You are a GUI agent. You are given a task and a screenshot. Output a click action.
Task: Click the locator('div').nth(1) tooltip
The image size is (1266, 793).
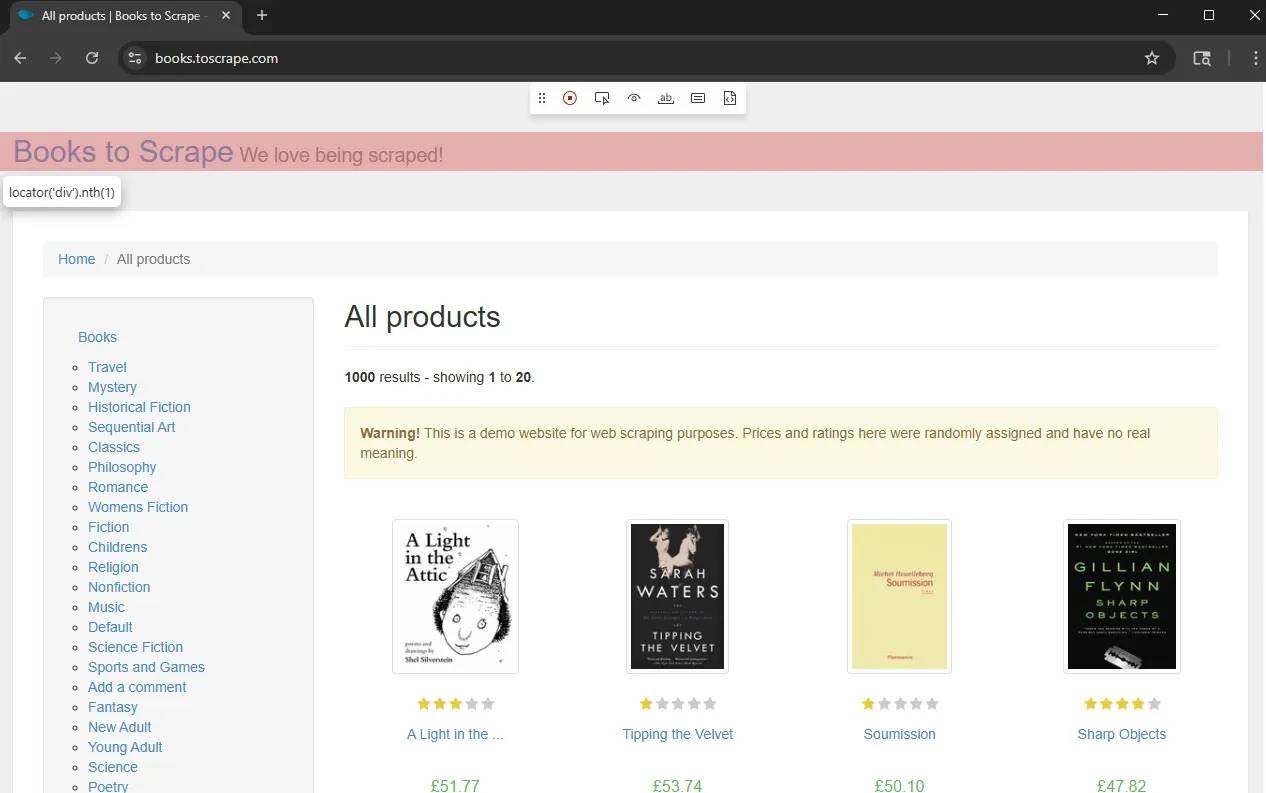pos(62,192)
